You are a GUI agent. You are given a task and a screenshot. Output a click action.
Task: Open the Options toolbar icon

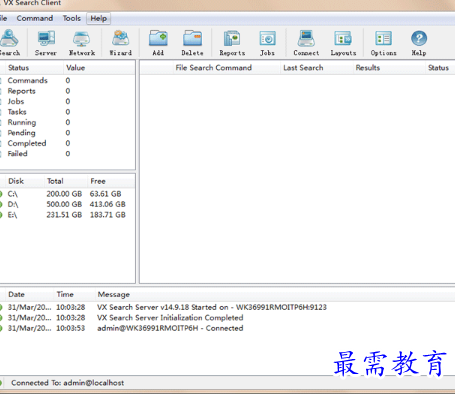pos(383,43)
